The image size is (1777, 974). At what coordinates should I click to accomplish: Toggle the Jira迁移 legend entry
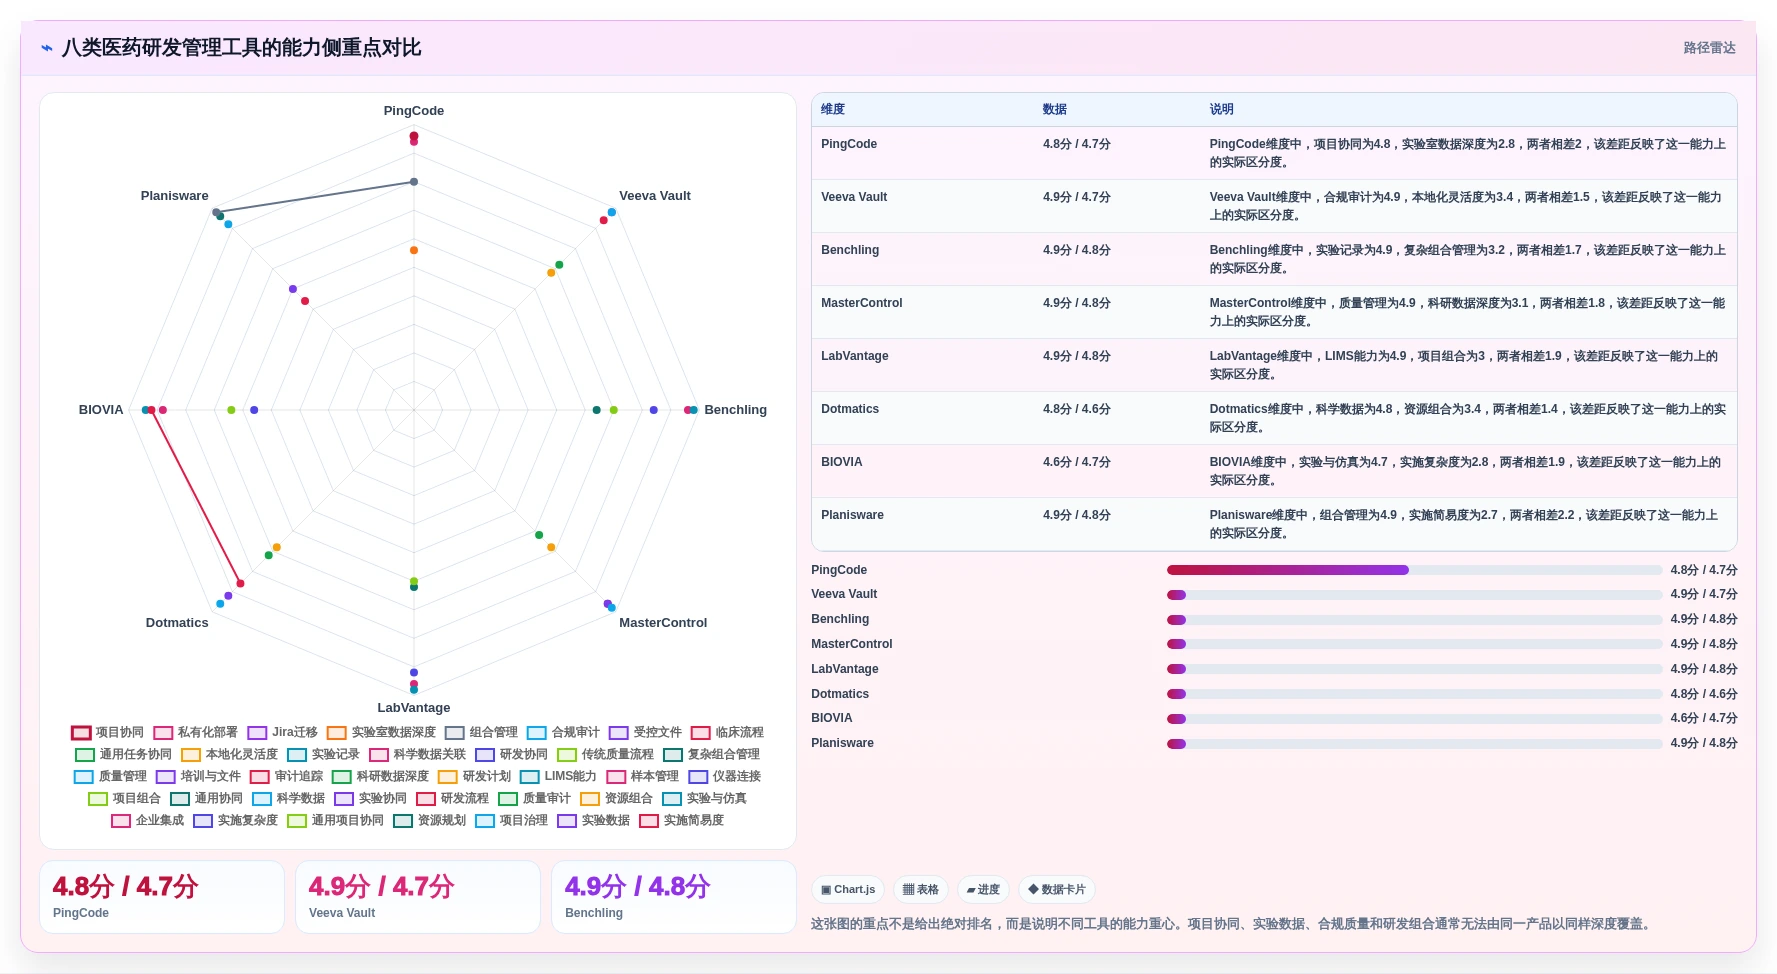(283, 733)
